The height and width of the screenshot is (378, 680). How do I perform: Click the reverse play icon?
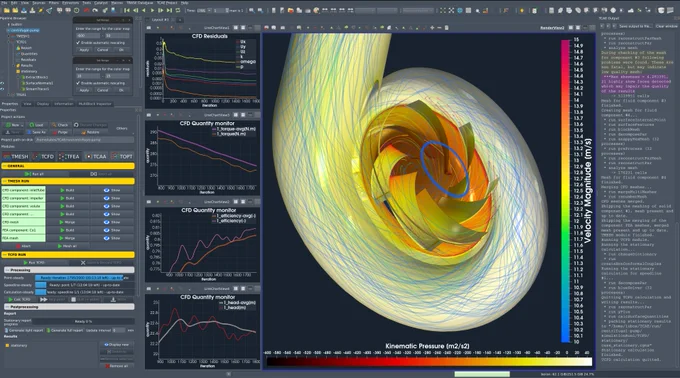point(144,10)
